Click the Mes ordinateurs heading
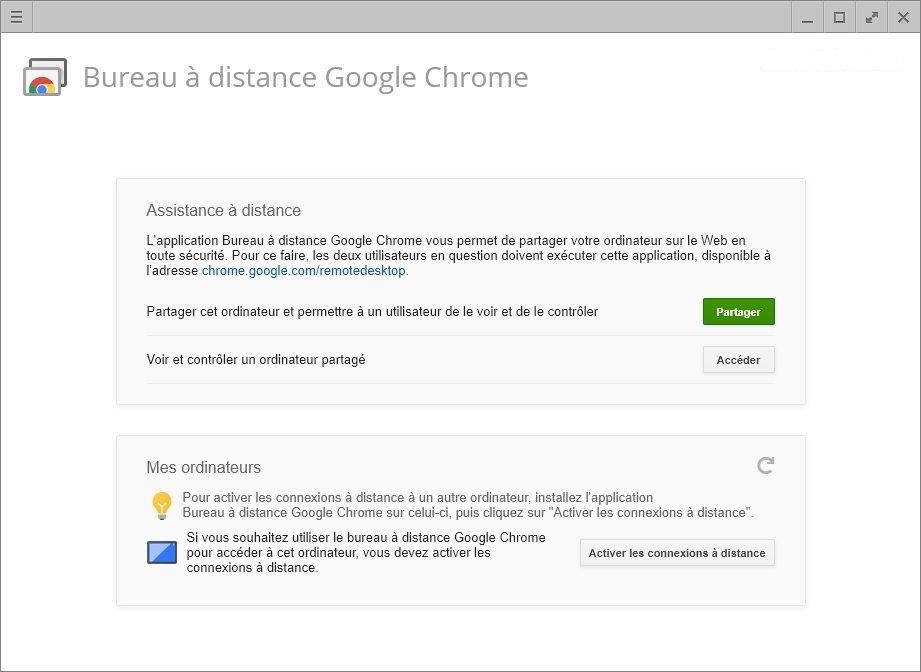921x672 pixels. coord(203,468)
